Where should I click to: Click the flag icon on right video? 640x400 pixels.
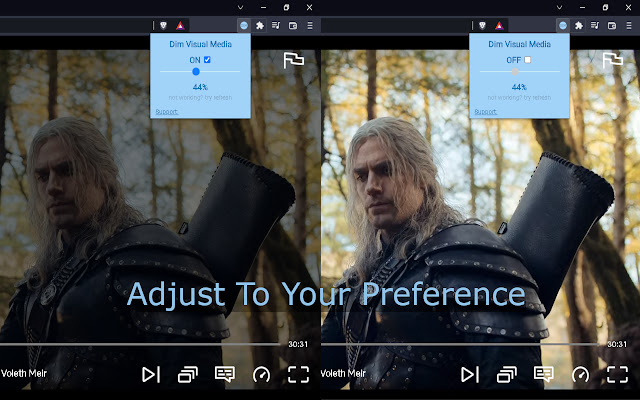point(613,60)
